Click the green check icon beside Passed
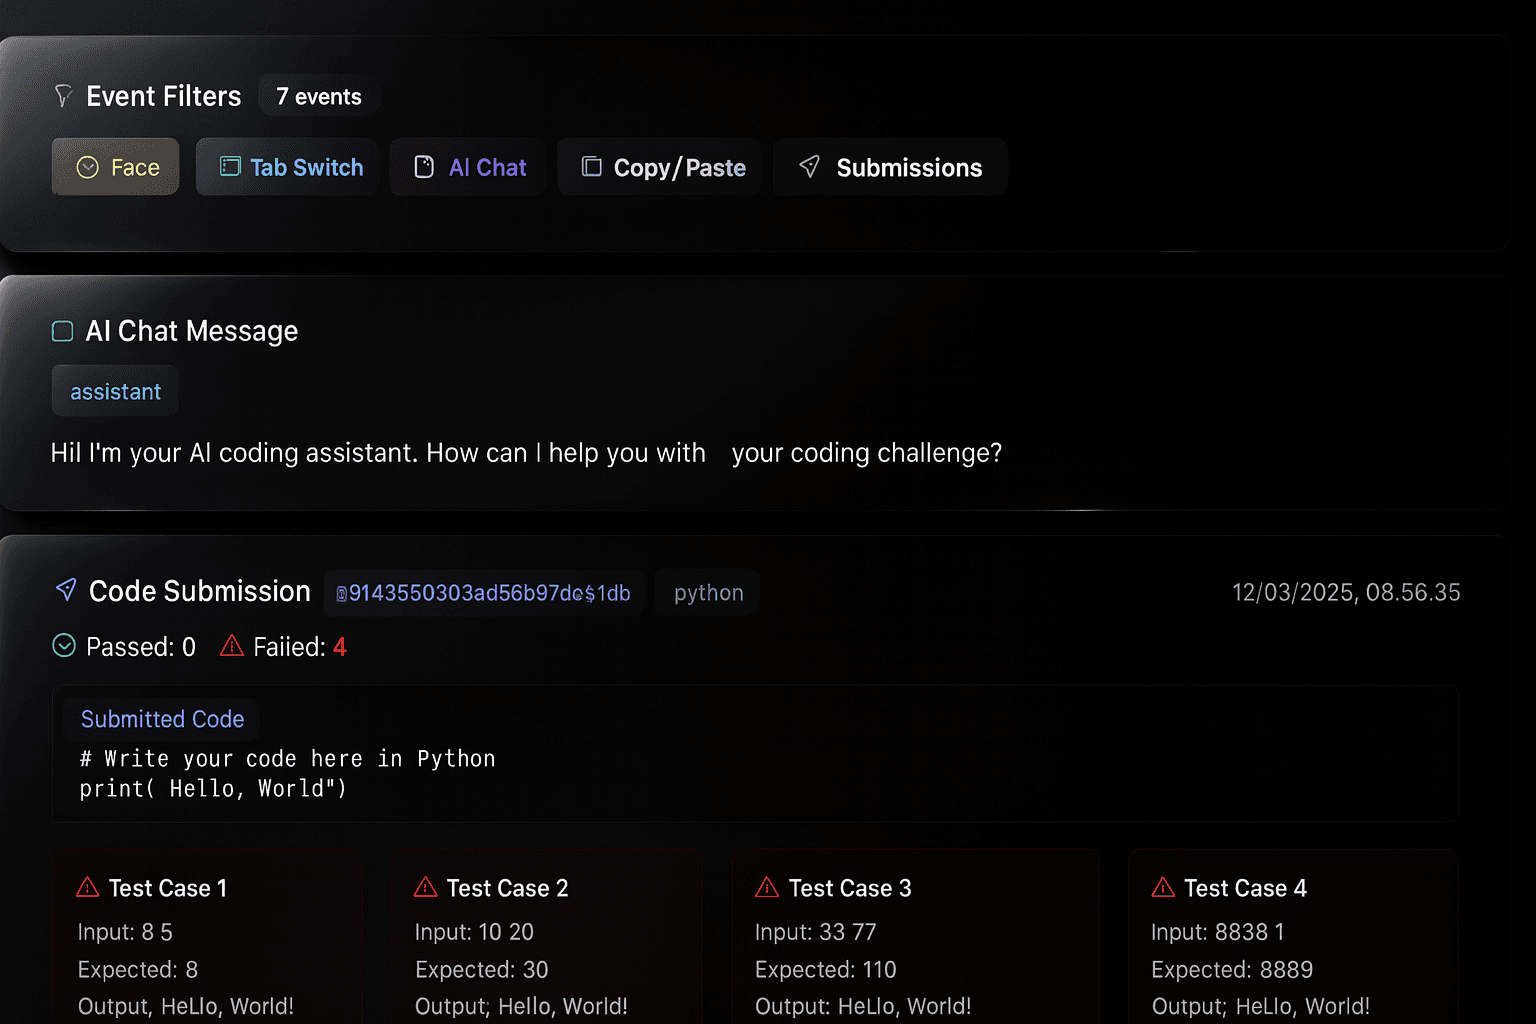 tap(64, 646)
